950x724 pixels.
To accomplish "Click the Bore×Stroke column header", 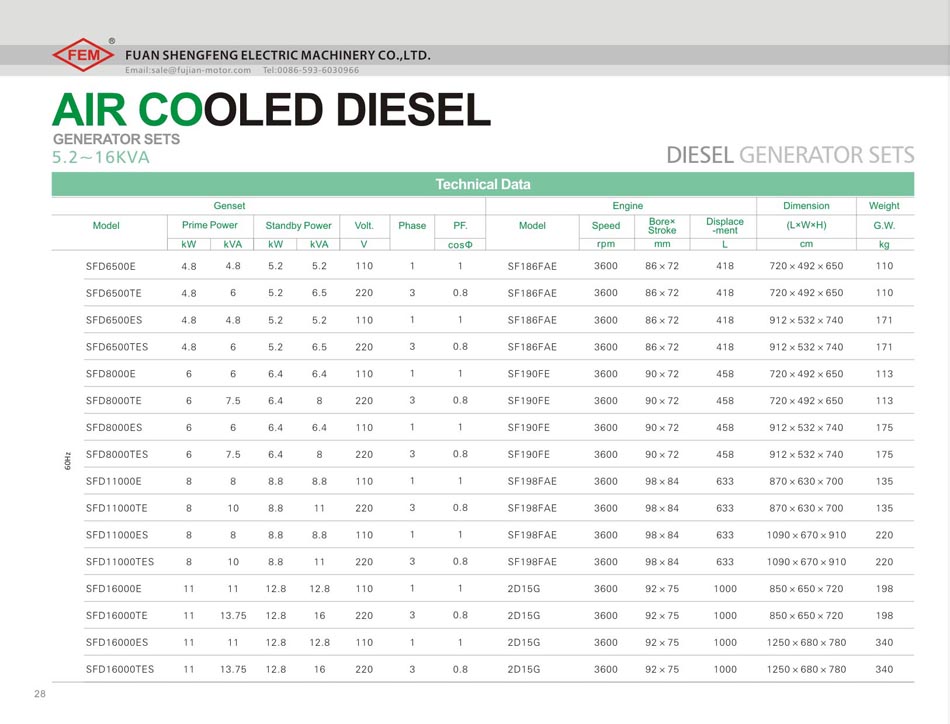I will 662,226.
